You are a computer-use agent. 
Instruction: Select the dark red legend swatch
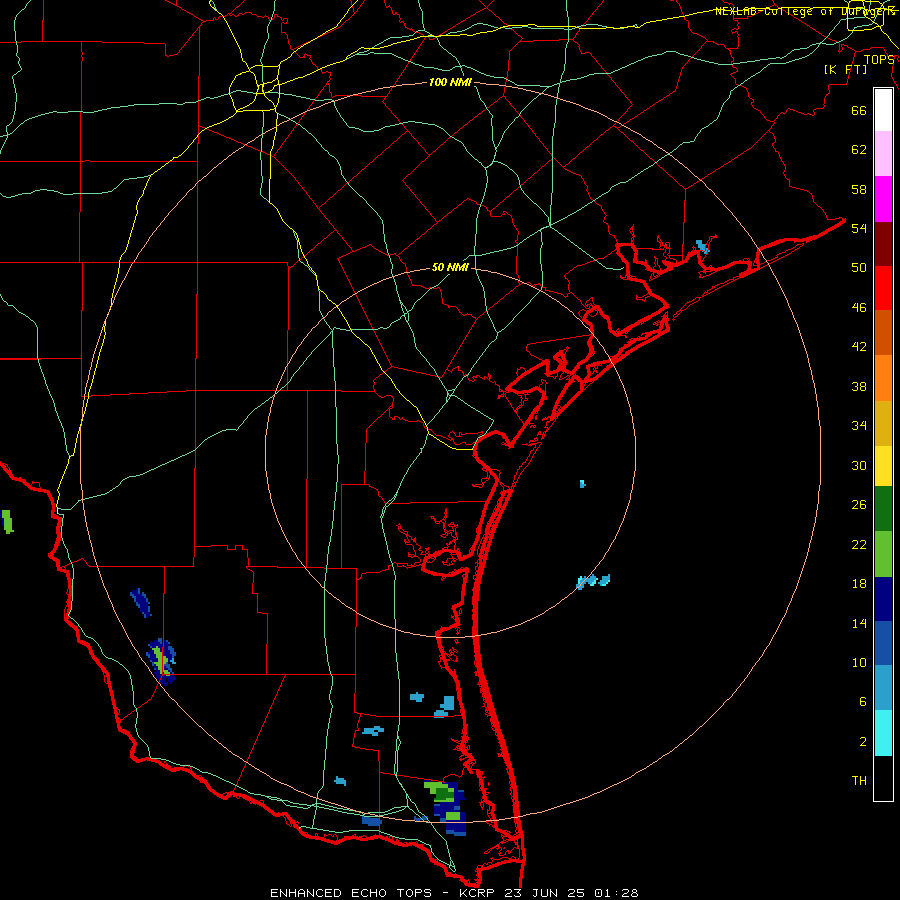(883, 244)
